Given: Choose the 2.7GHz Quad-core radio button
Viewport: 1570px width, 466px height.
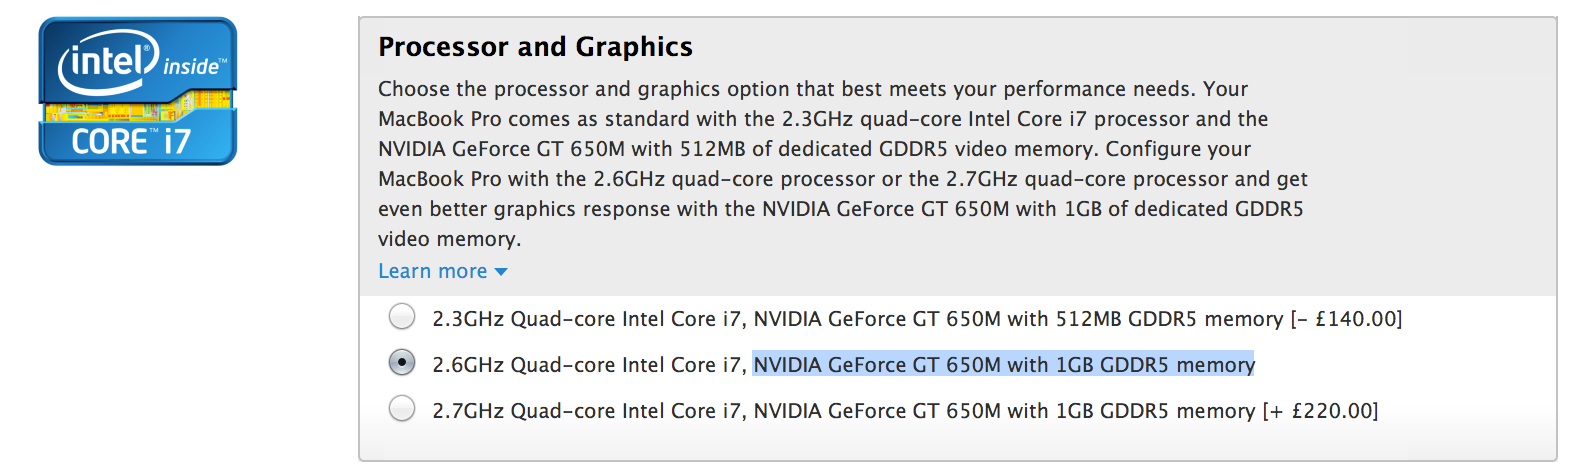Looking at the screenshot, I should [x=402, y=408].
